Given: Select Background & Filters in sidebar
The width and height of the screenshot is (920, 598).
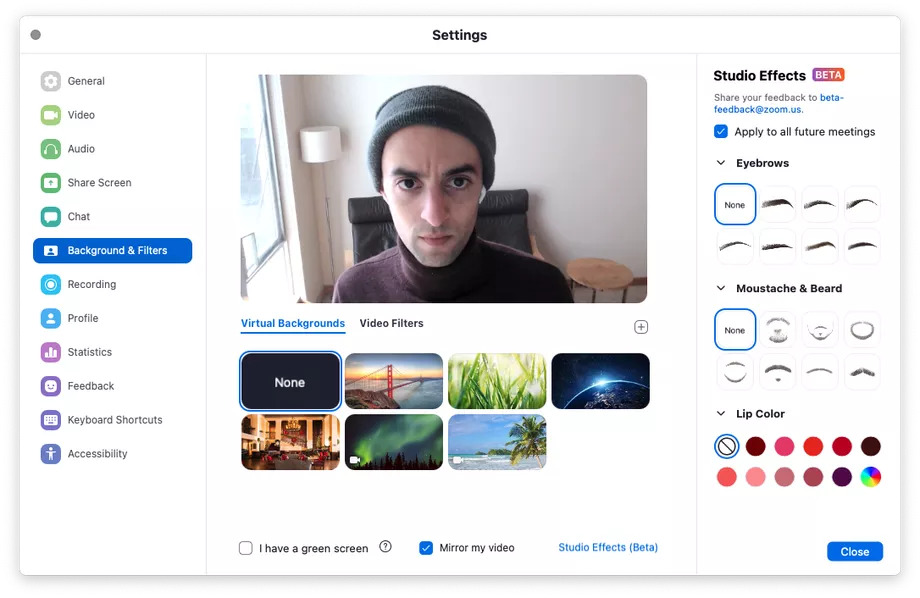Looking at the screenshot, I should [x=113, y=251].
